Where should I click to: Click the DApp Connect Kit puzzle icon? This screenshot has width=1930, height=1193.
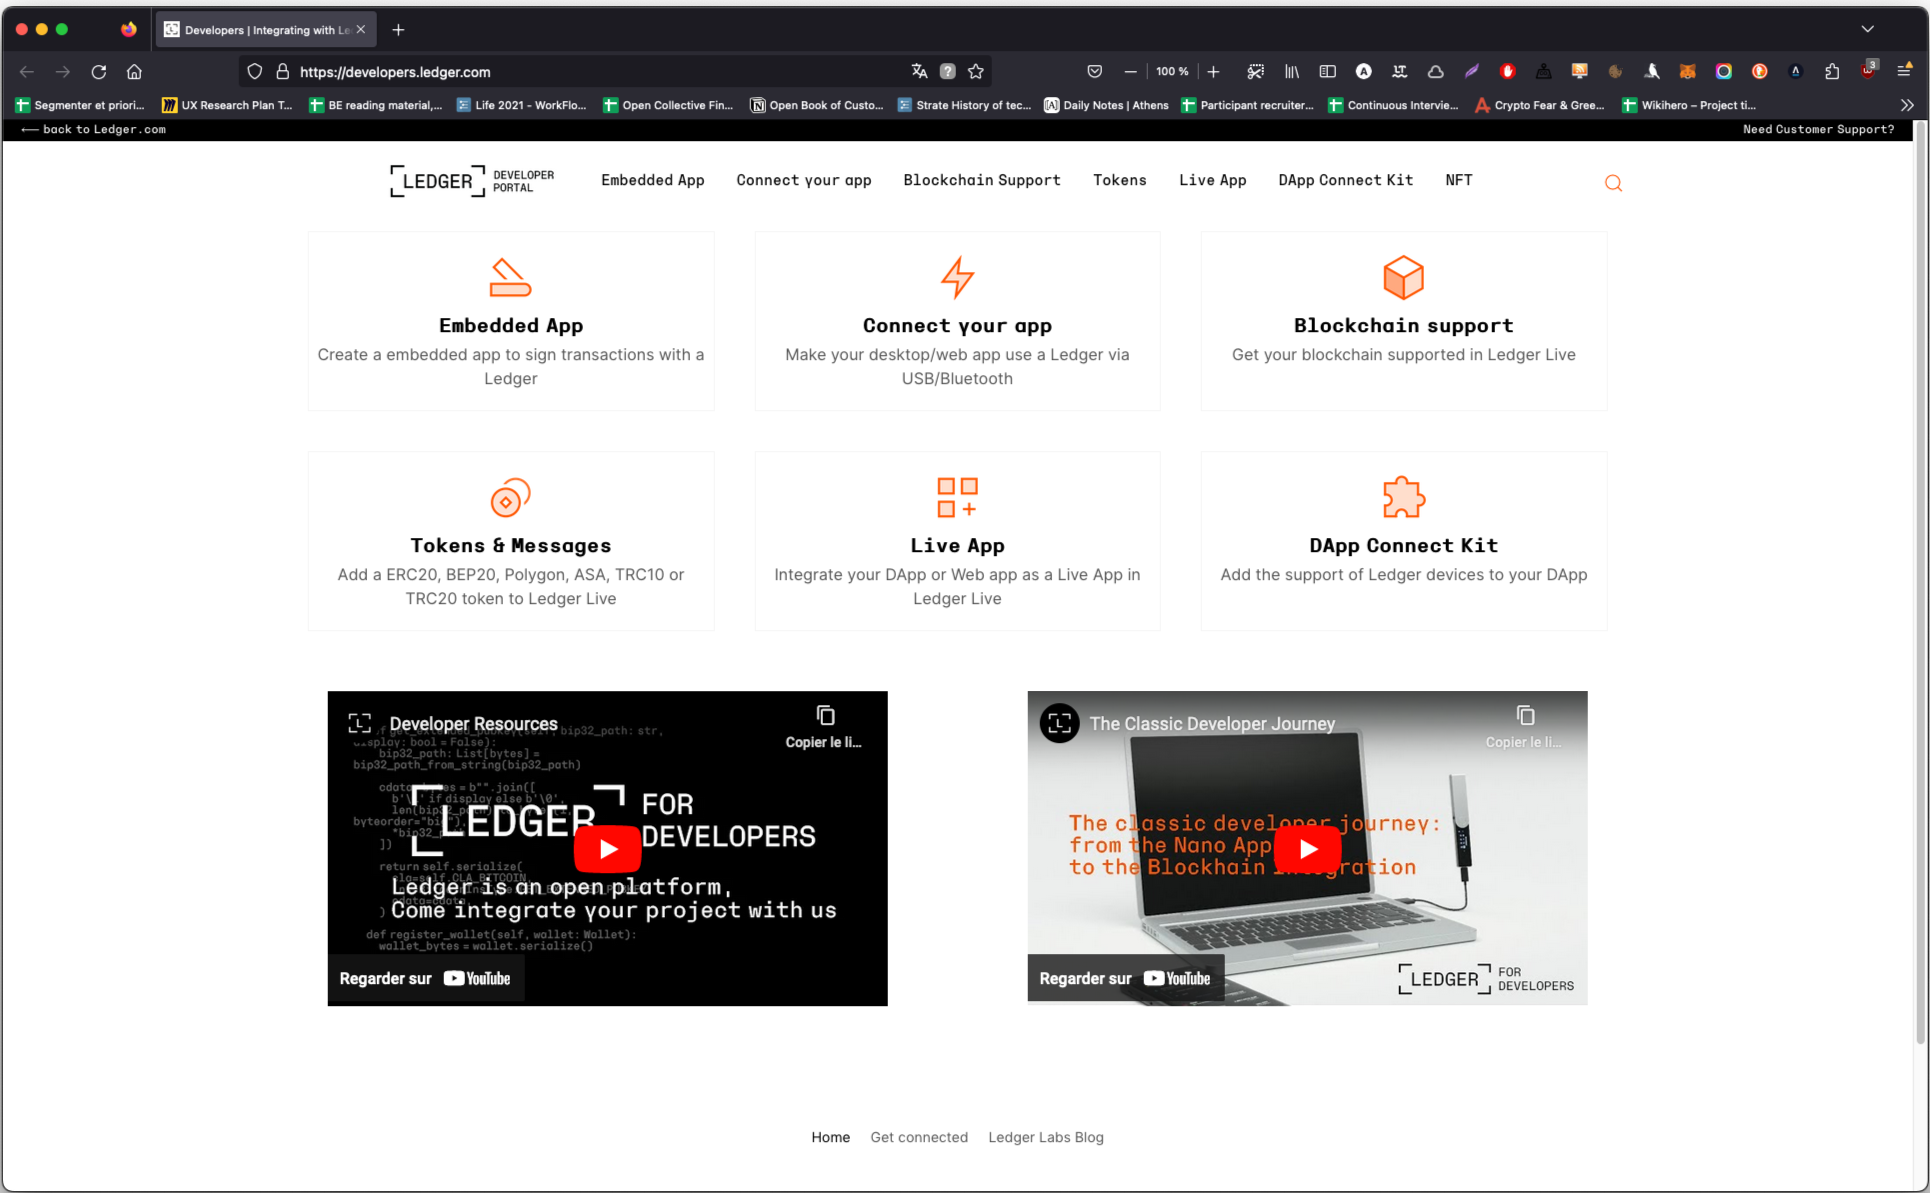coord(1403,497)
